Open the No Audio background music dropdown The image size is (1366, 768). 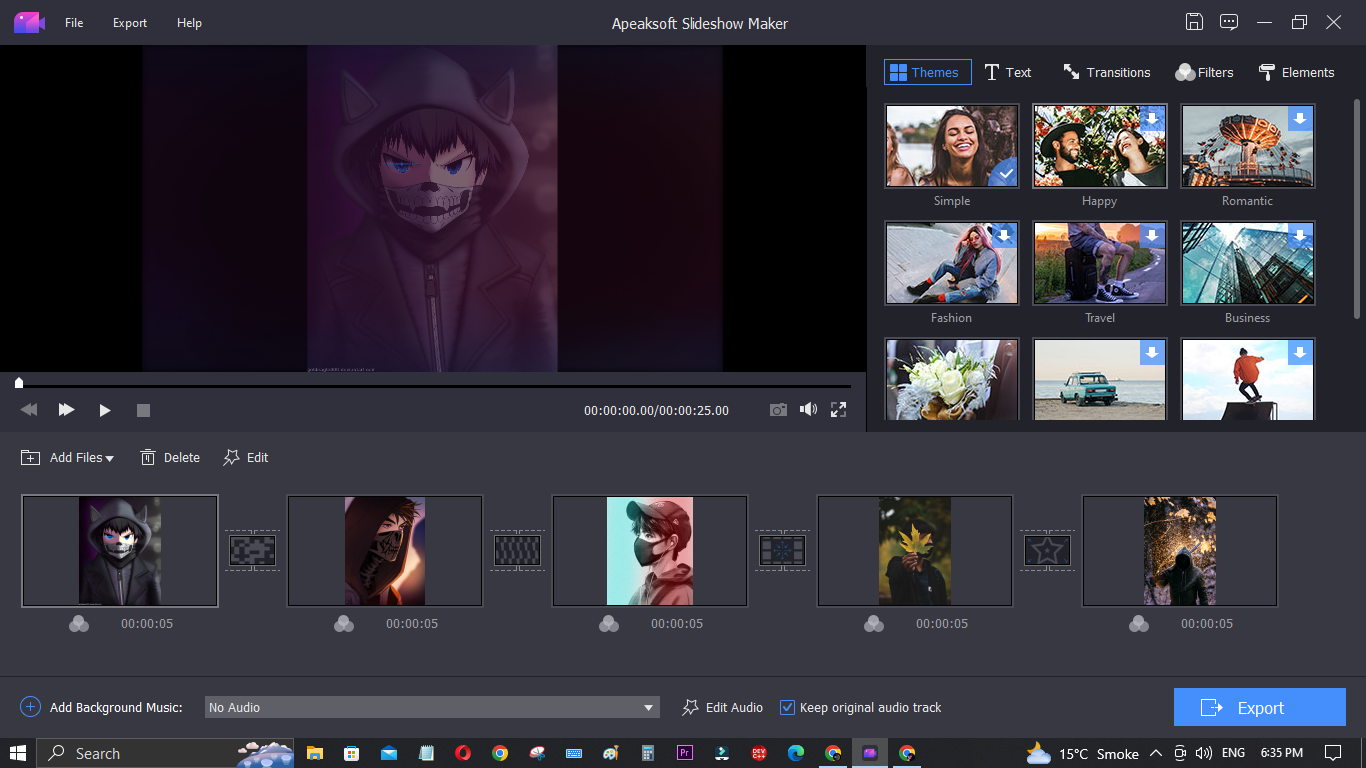(x=432, y=707)
